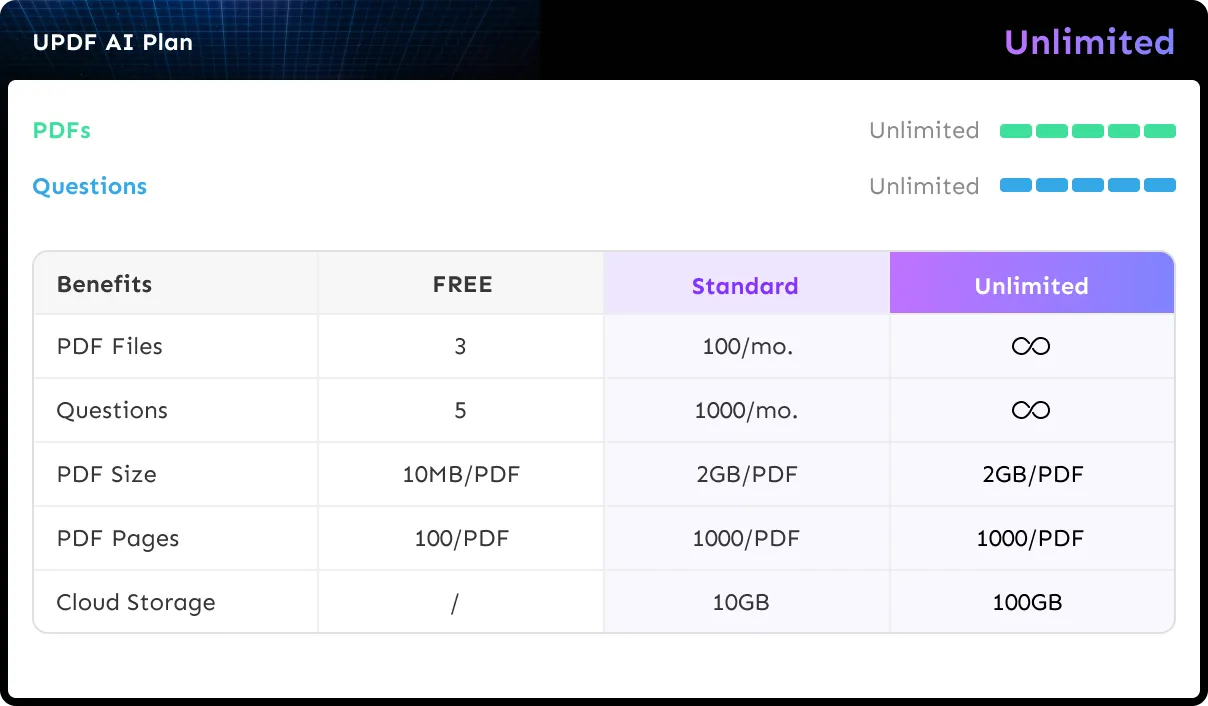Click the 1000/mo. Standard Questions cell
The image size is (1208, 706).
pyautogui.click(x=746, y=411)
